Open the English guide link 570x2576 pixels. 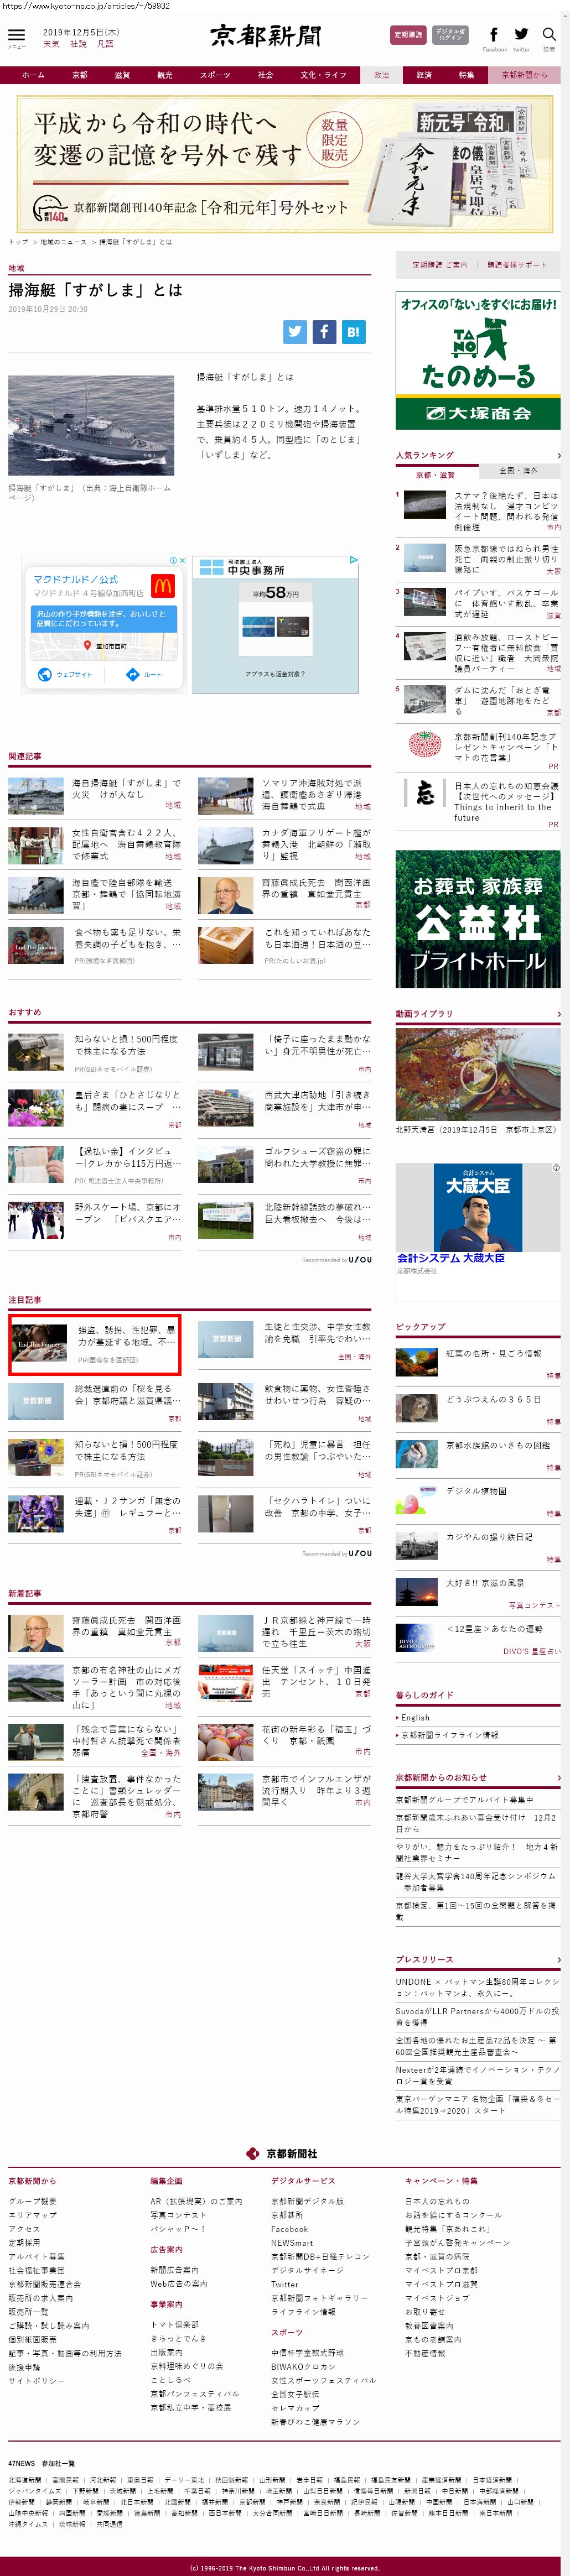click(x=415, y=1717)
